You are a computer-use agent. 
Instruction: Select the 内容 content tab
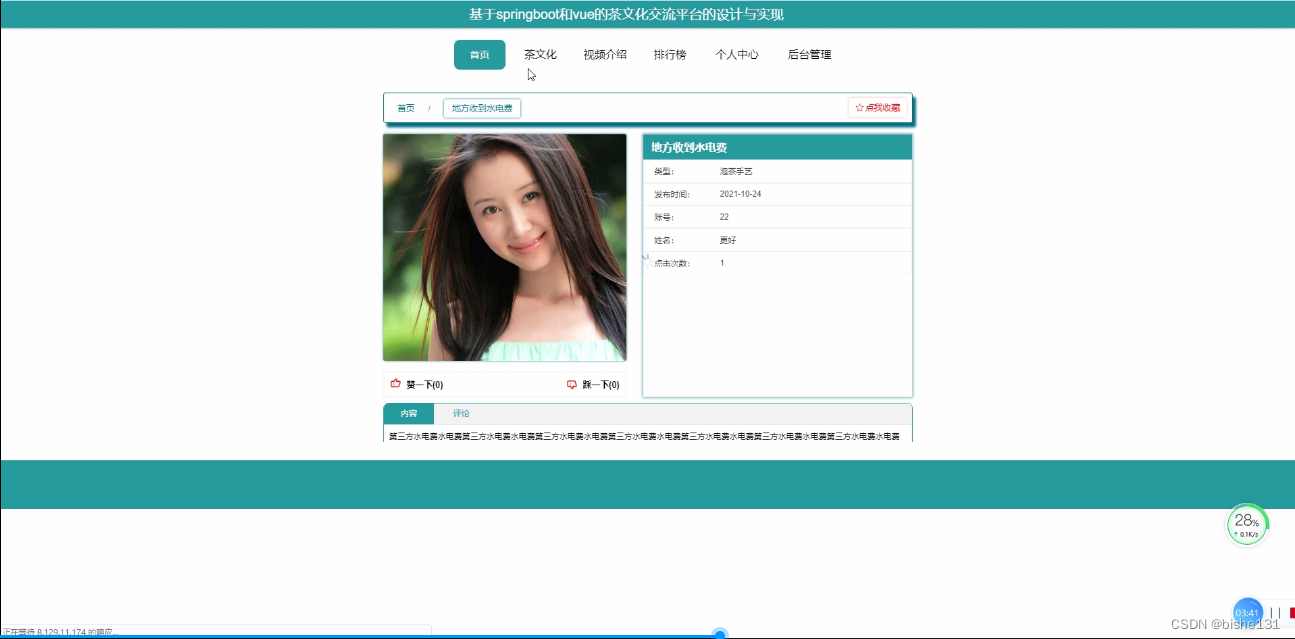(x=408, y=413)
